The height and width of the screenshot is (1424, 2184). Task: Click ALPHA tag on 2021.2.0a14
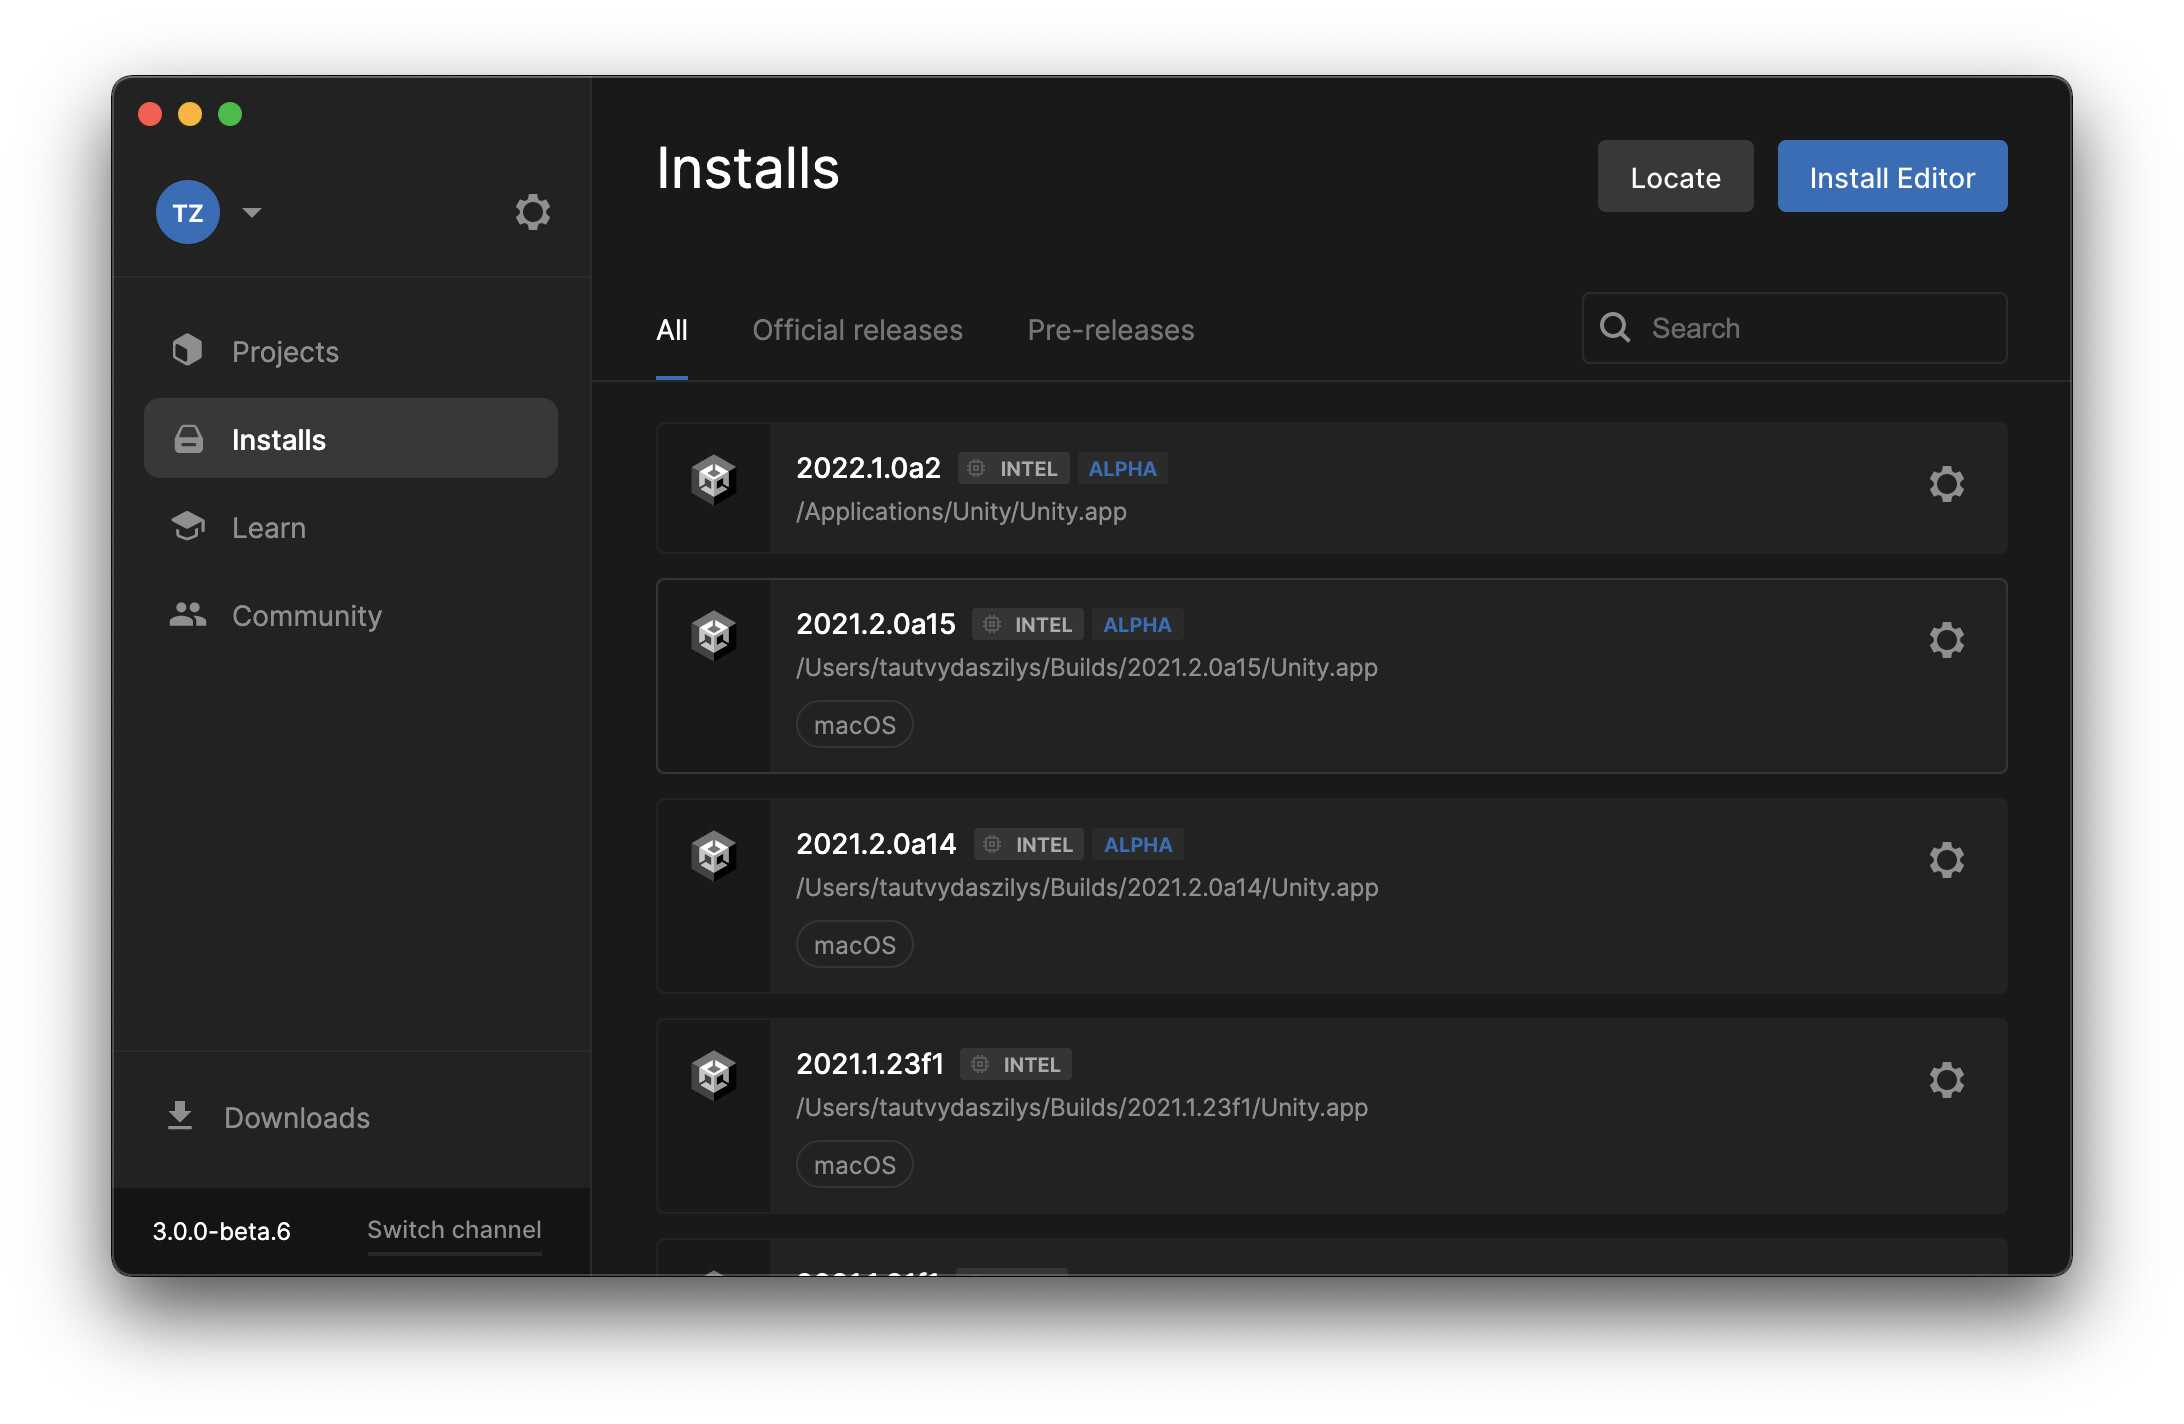(x=1138, y=844)
